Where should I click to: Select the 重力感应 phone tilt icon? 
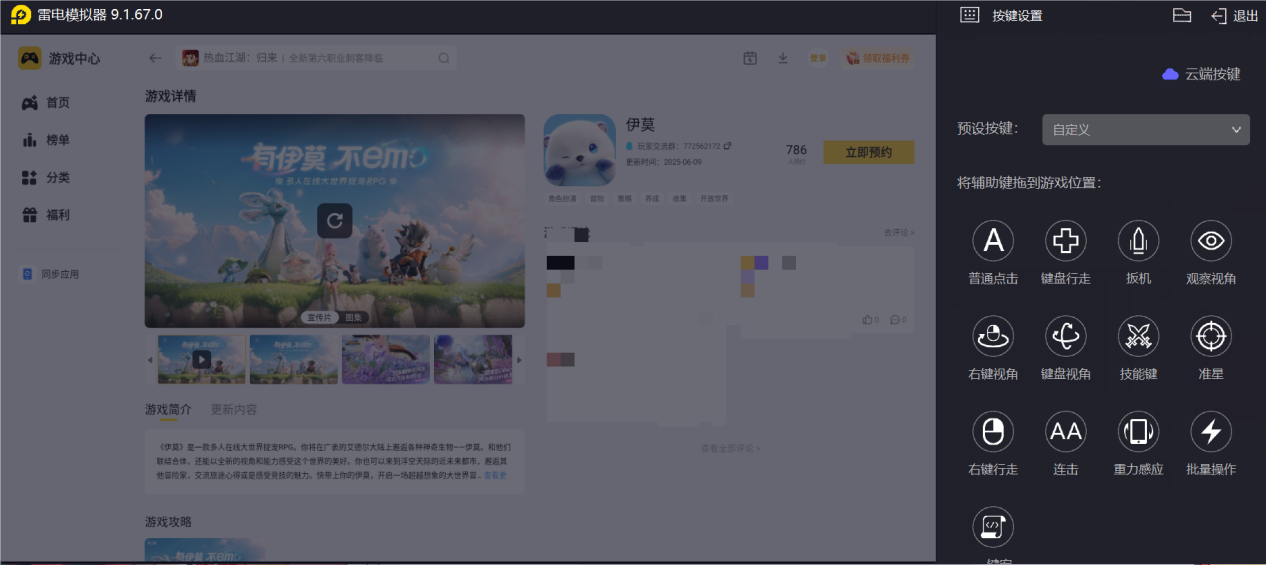coord(1138,431)
